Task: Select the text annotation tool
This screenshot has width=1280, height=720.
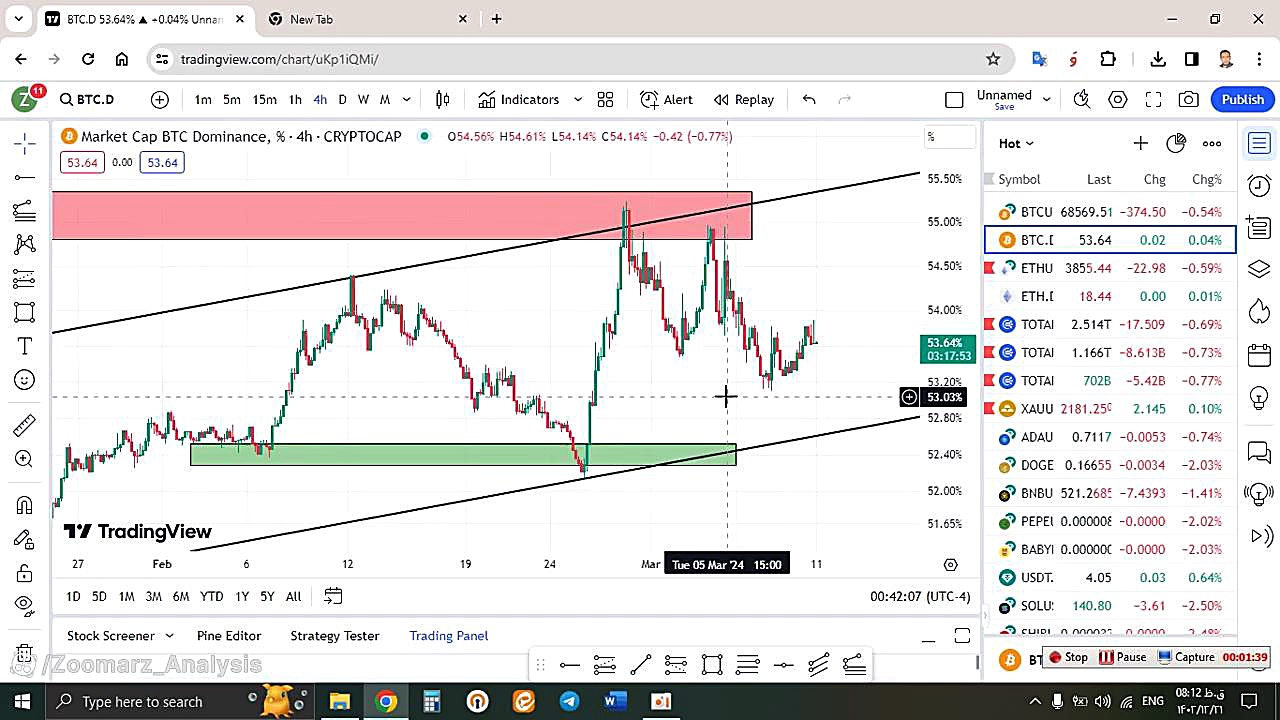Action: (x=25, y=346)
